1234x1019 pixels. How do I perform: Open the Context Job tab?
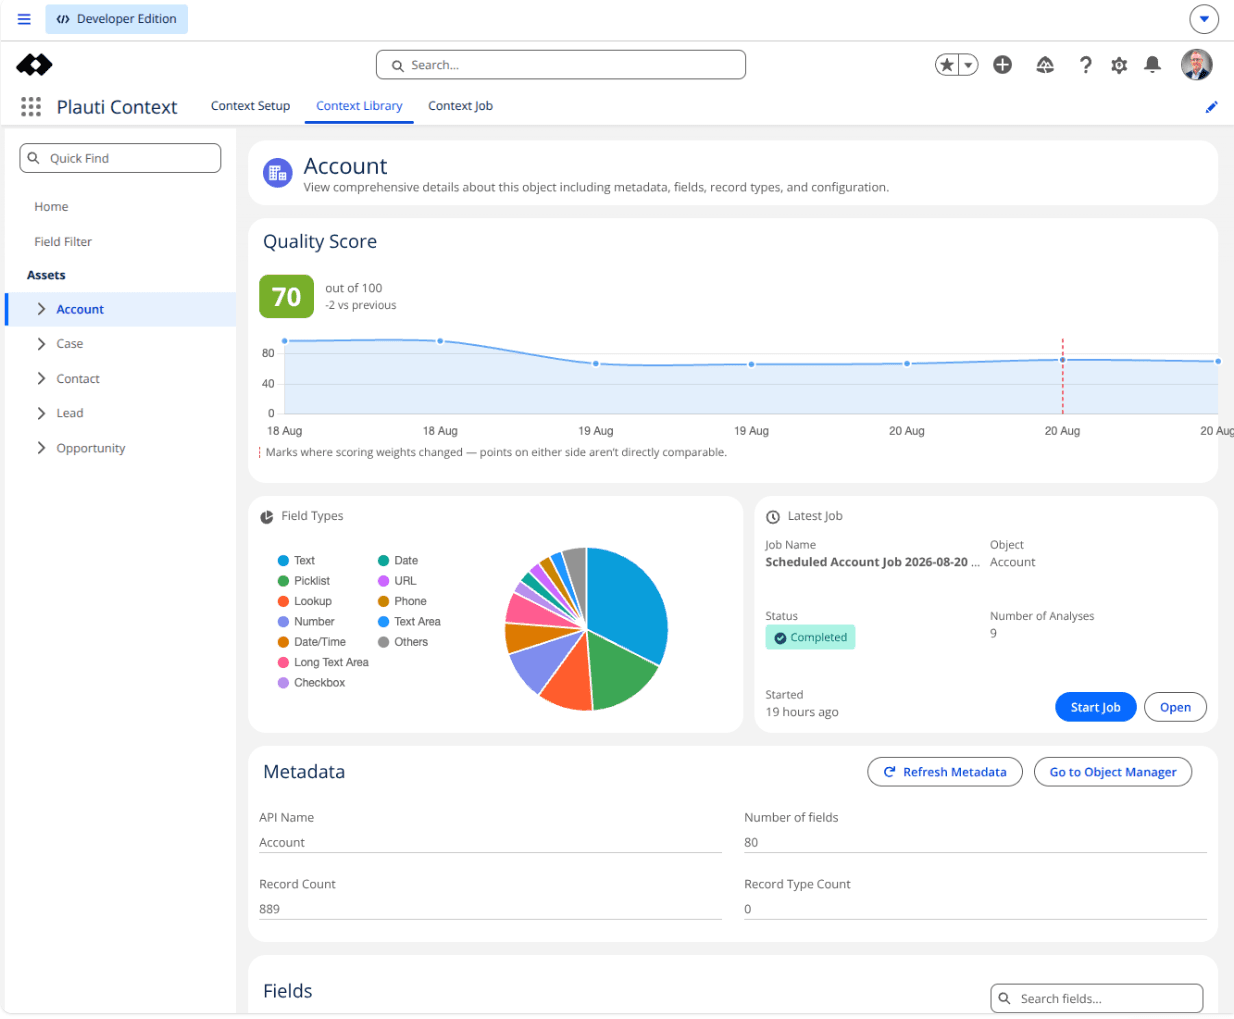pyautogui.click(x=460, y=106)
